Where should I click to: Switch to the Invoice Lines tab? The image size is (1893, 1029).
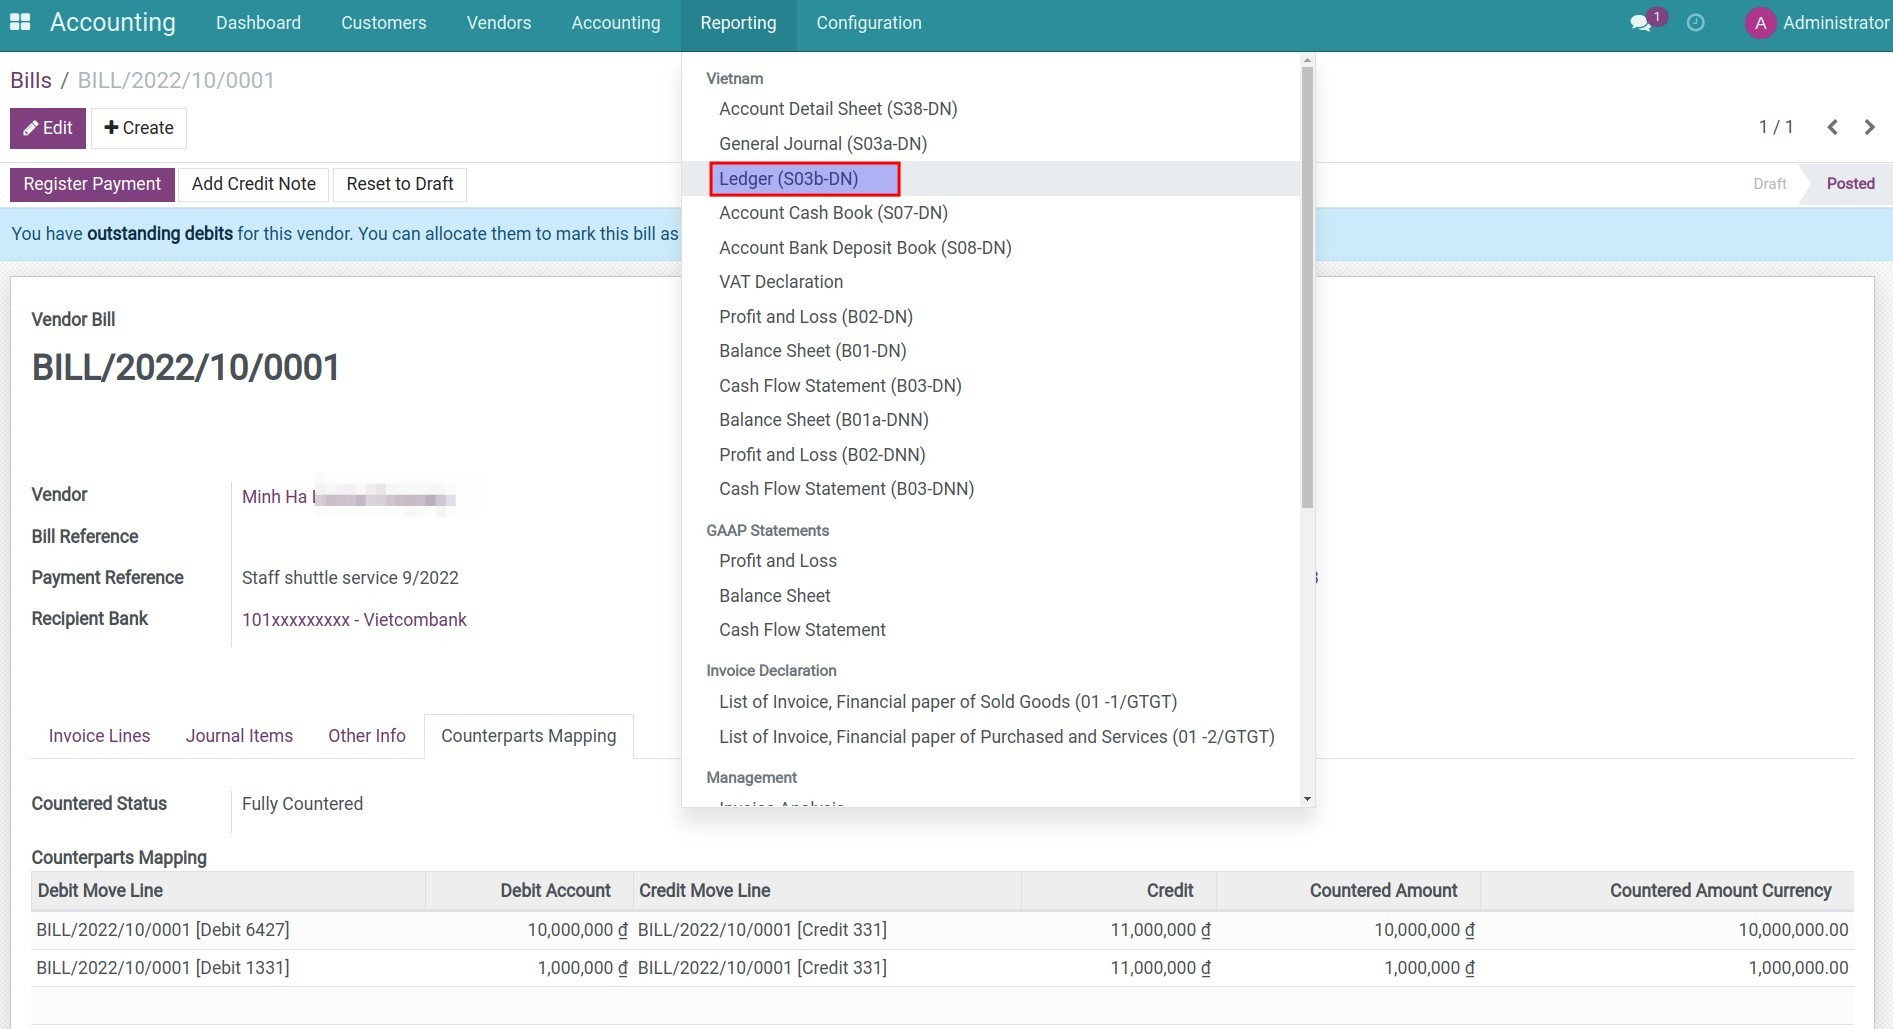pos(99,736)
